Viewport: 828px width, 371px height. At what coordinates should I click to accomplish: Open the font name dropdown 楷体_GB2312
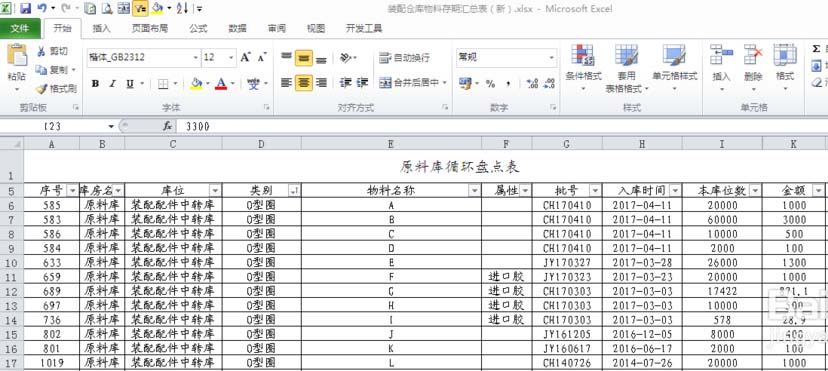click(x=196, y=58)
